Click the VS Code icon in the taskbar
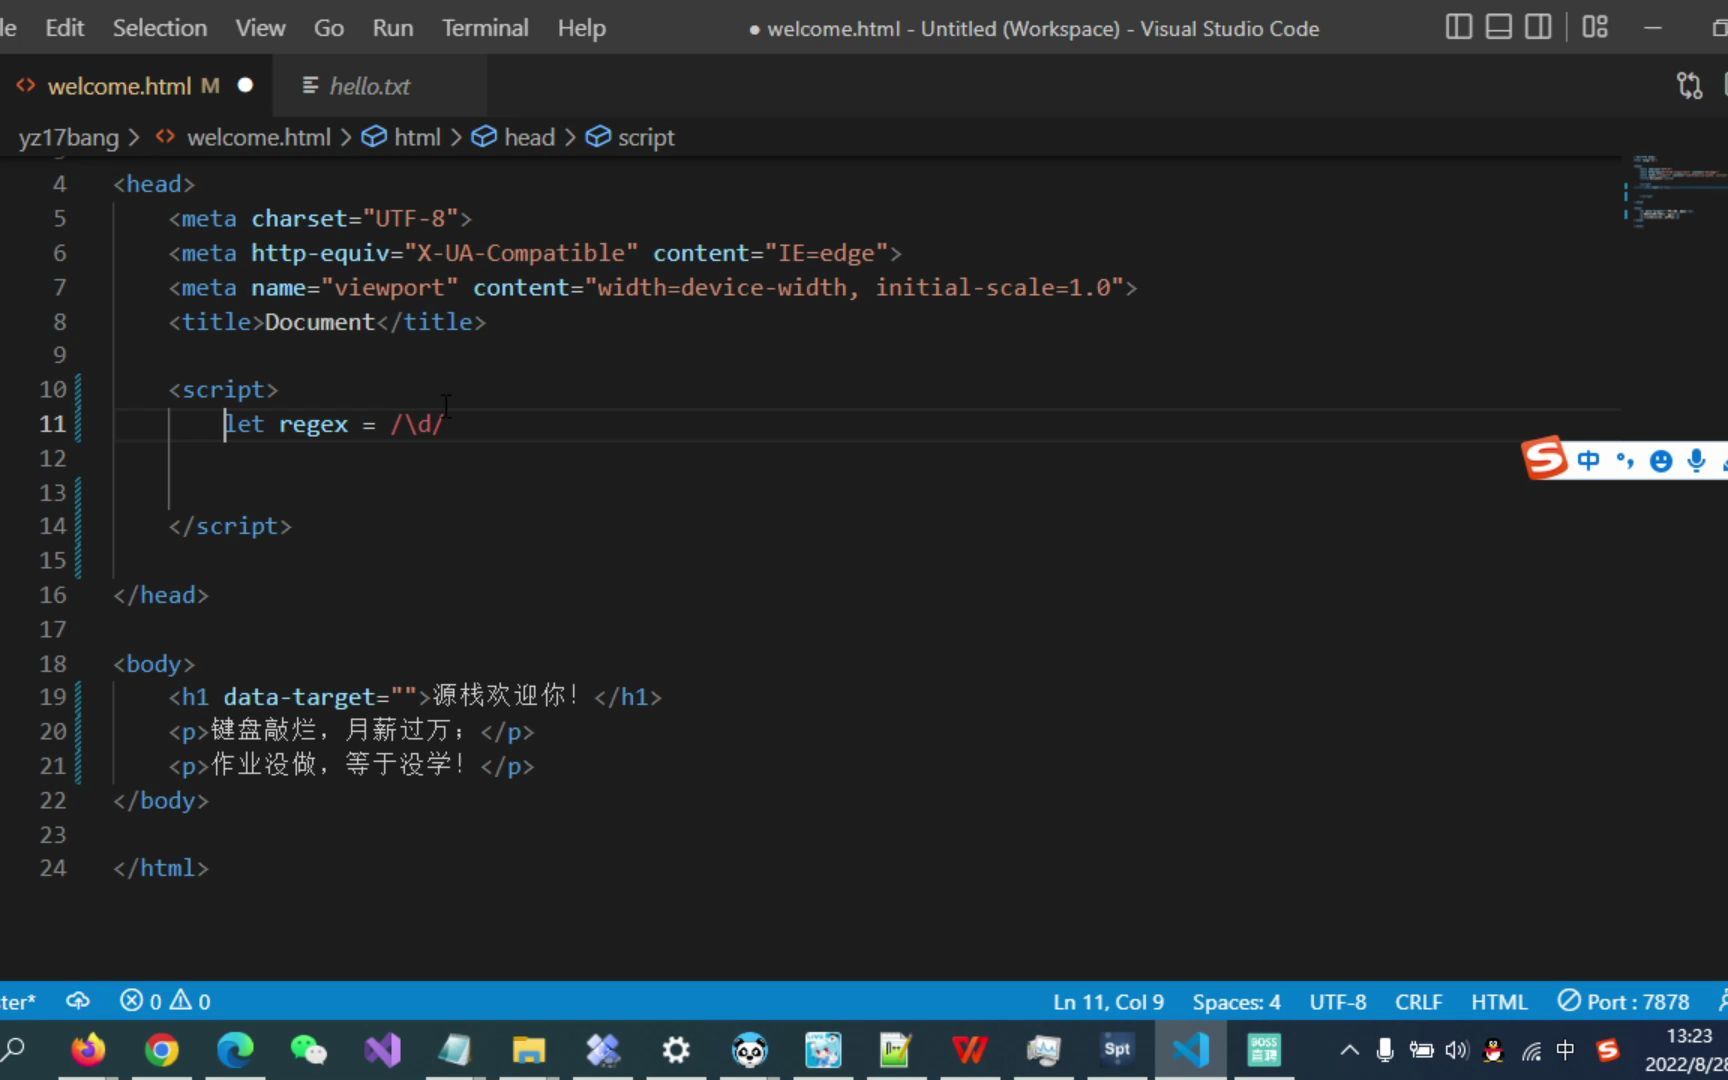 (1190, 1050)
